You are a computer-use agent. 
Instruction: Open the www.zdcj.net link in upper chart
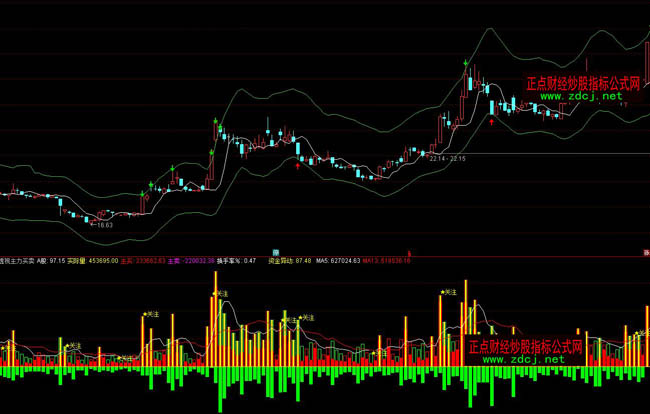pyautogui.click(x=582, y=97)
